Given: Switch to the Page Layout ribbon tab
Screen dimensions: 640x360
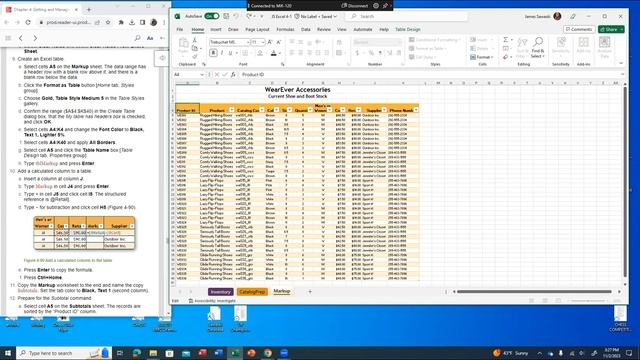Looking at the screenshot, I should pyautogui.click(x=257, y=29).
